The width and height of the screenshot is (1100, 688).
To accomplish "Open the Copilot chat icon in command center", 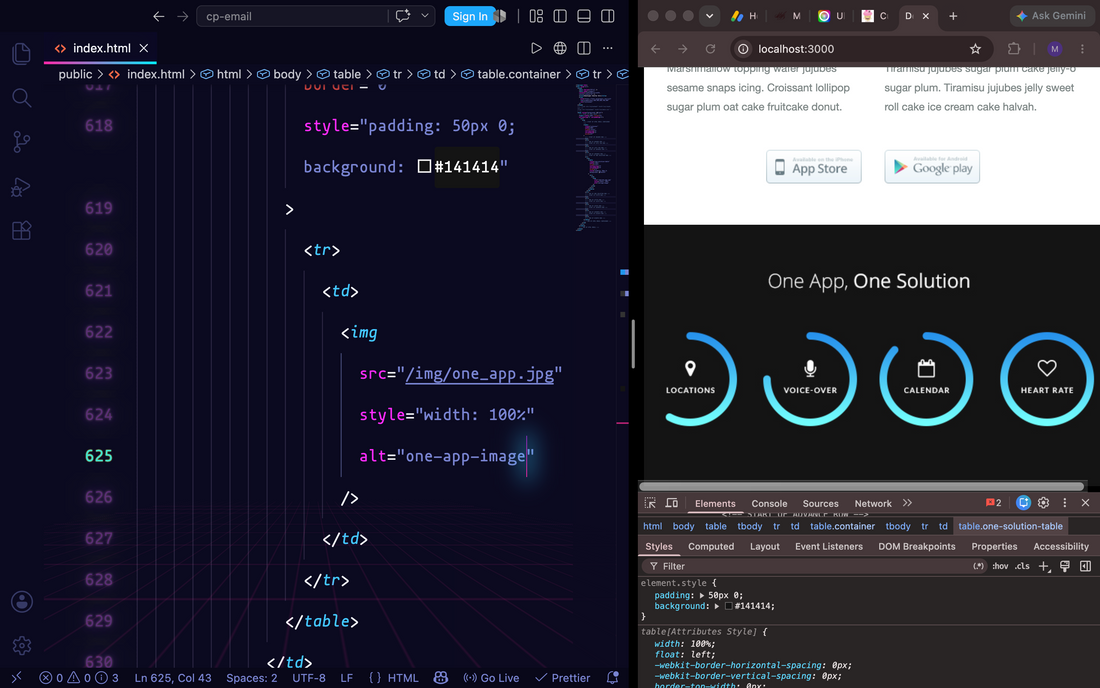I will pyautogui.click(x=403, y=15).
